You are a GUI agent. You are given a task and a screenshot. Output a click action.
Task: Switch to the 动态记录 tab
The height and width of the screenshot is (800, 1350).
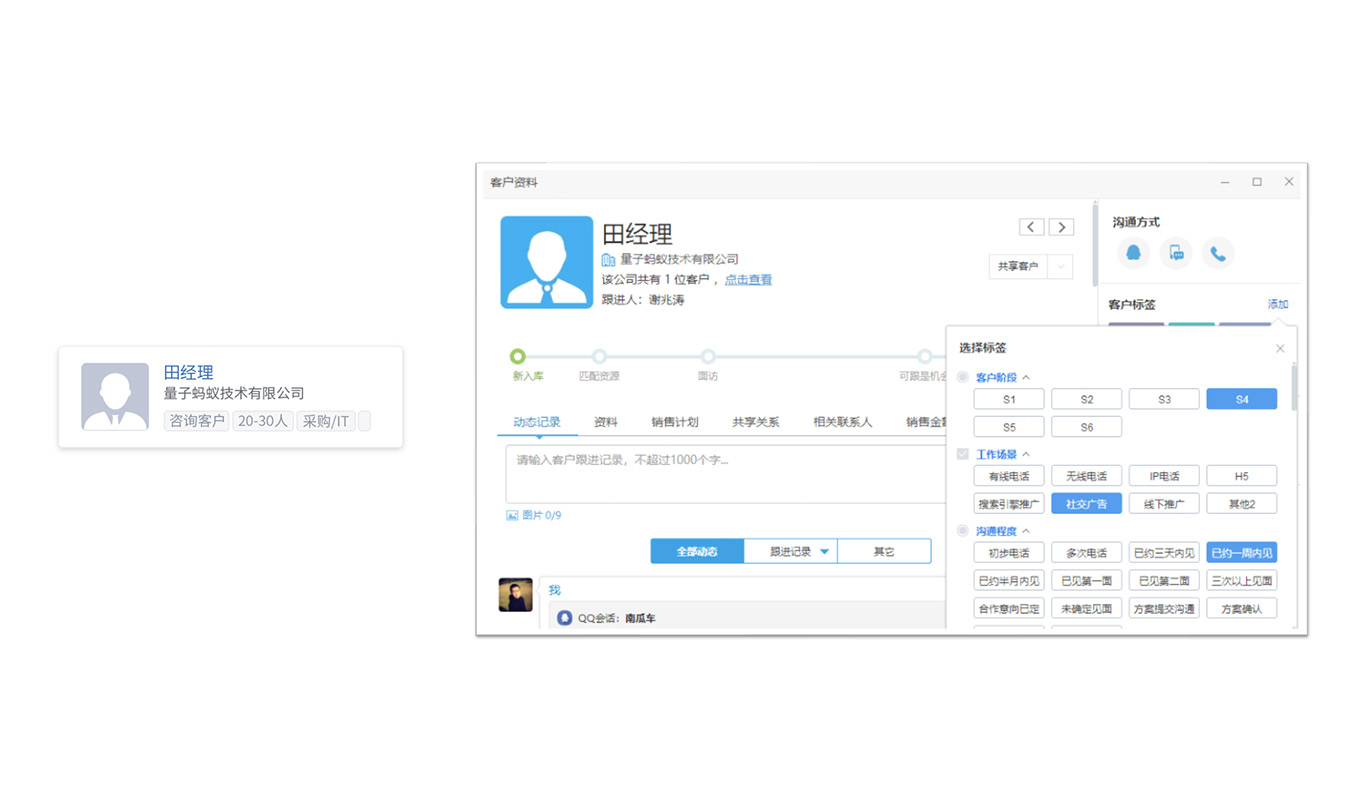tap(537, 422)
